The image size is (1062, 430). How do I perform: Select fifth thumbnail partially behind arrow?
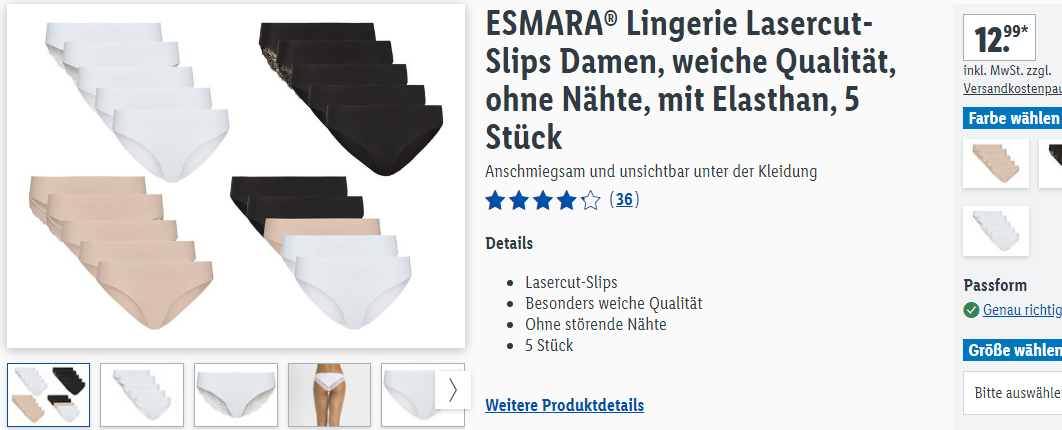[x=408, y=395]
